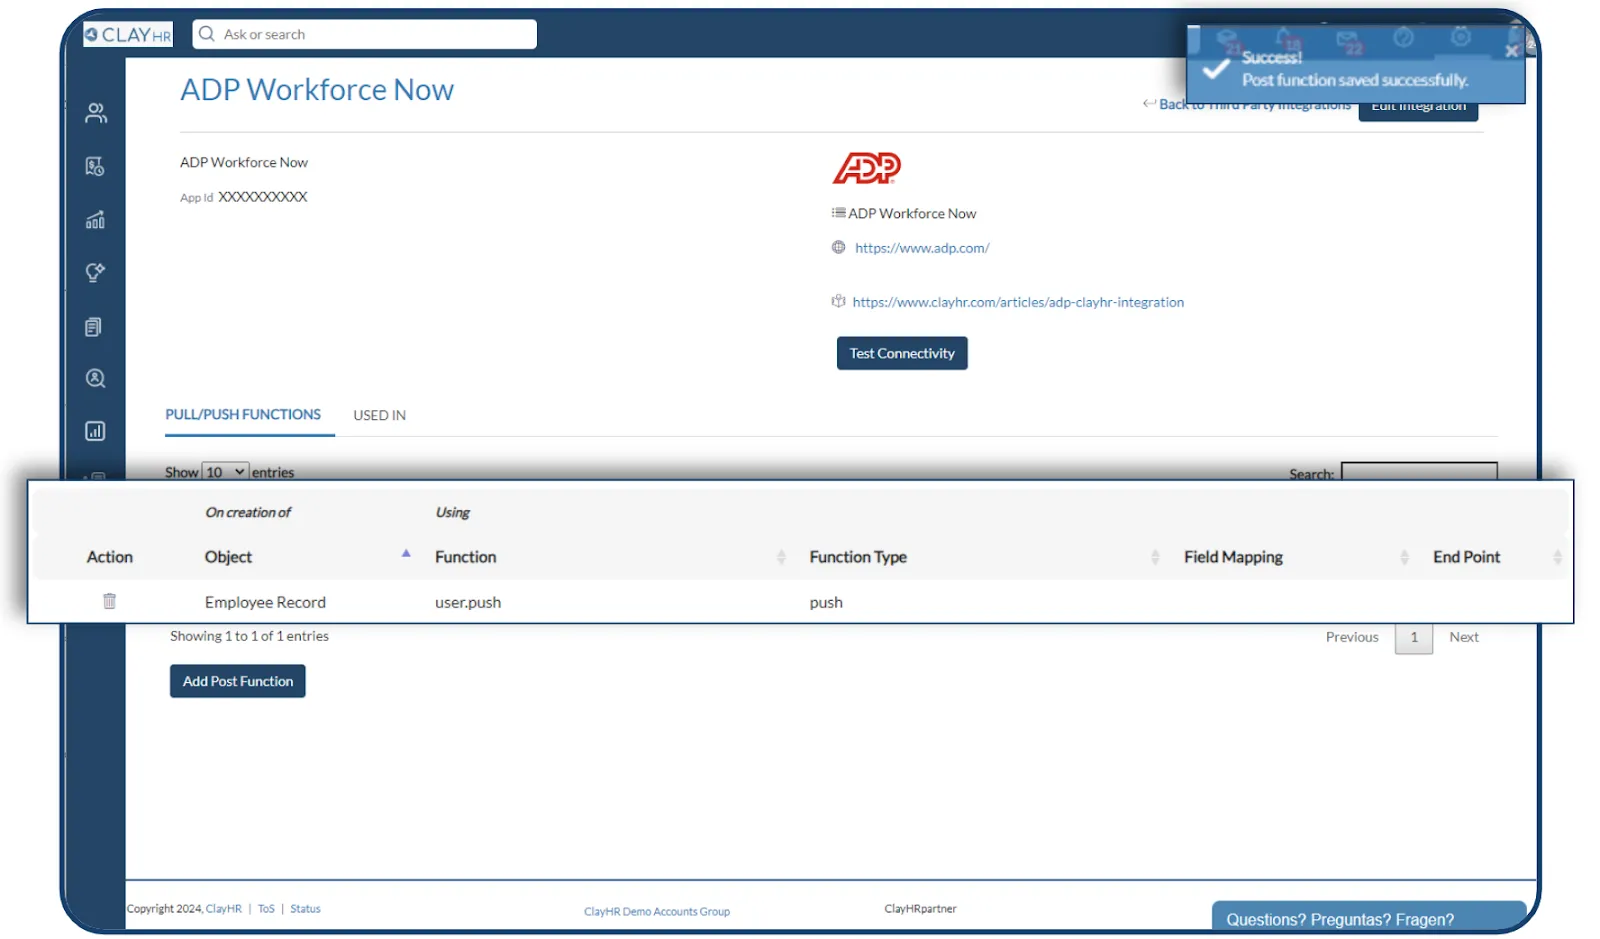This screenshot has width=1600, height=939.
Task: Open the people/employees sidebar icon
Action: [x=96, y=113]
